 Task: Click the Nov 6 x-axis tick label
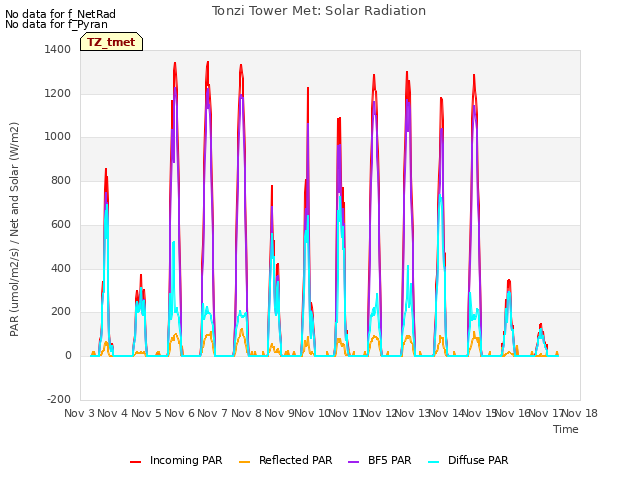pyautogui.click(x=179, y=413)
